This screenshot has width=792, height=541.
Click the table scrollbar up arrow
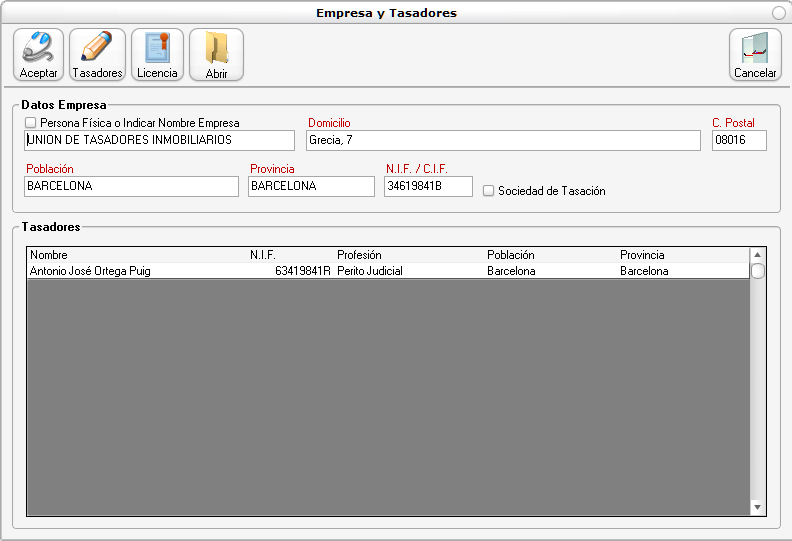click(x=757, y=255)
